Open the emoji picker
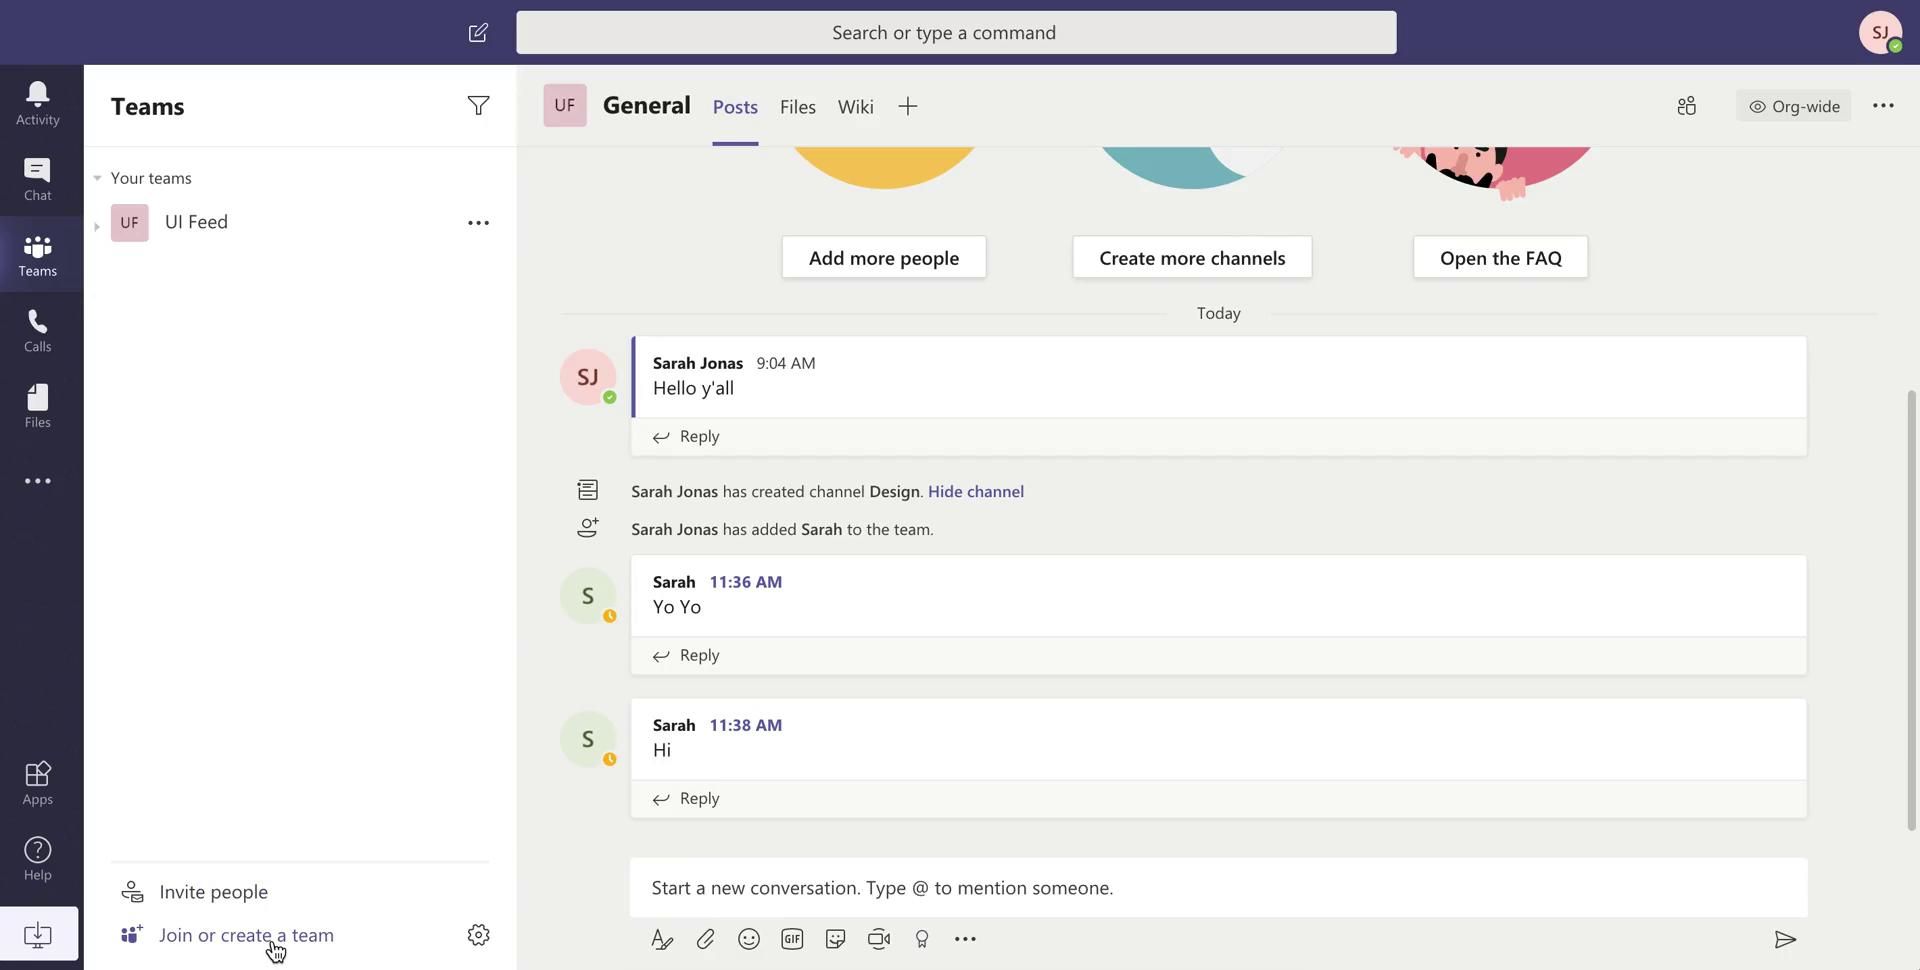1920x970 pixels. click(748, 939)
